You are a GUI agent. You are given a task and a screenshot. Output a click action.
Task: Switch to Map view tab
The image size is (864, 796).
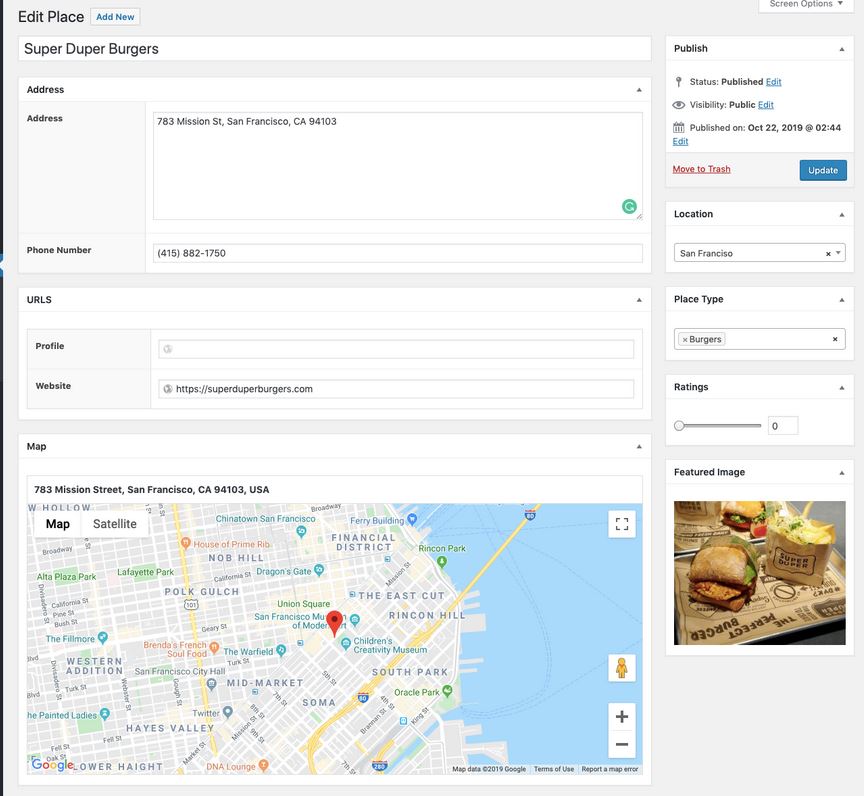click(58, 524)
